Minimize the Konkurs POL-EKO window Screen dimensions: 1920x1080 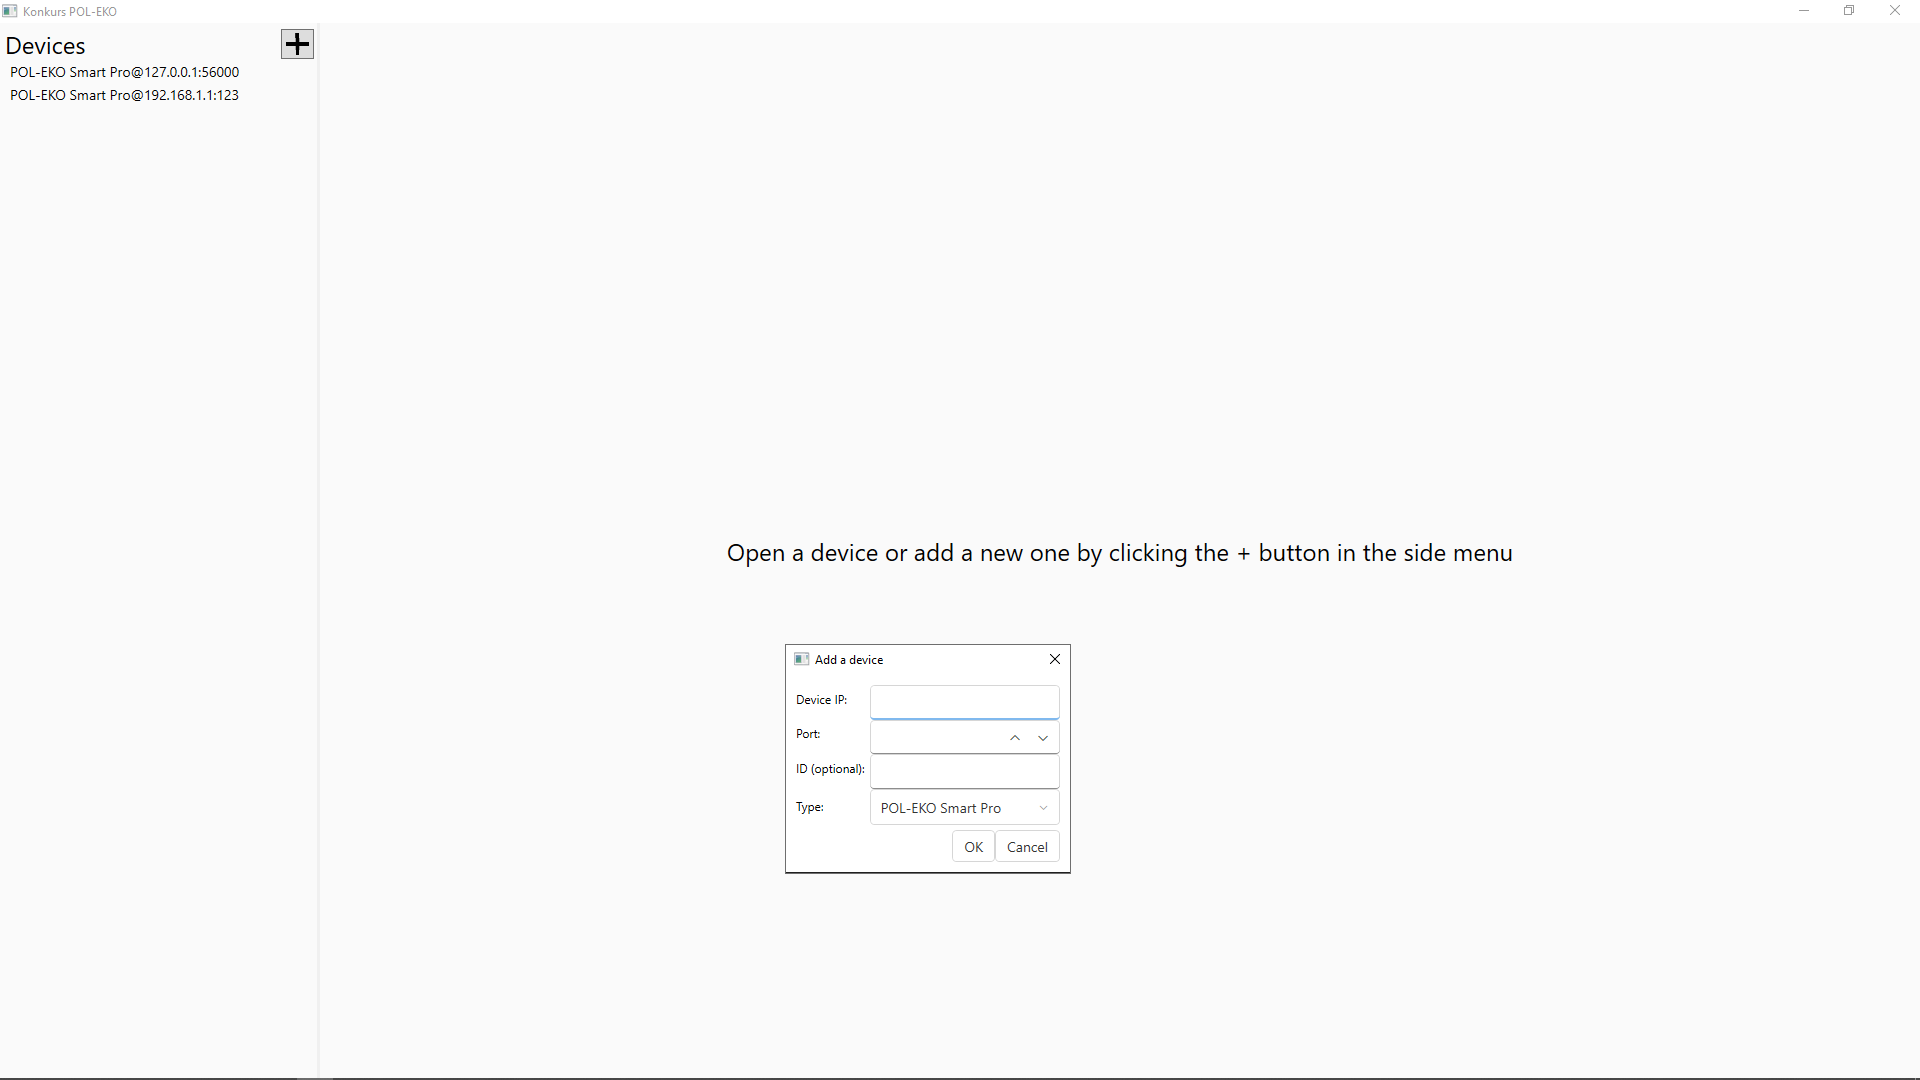[1804, 11]
